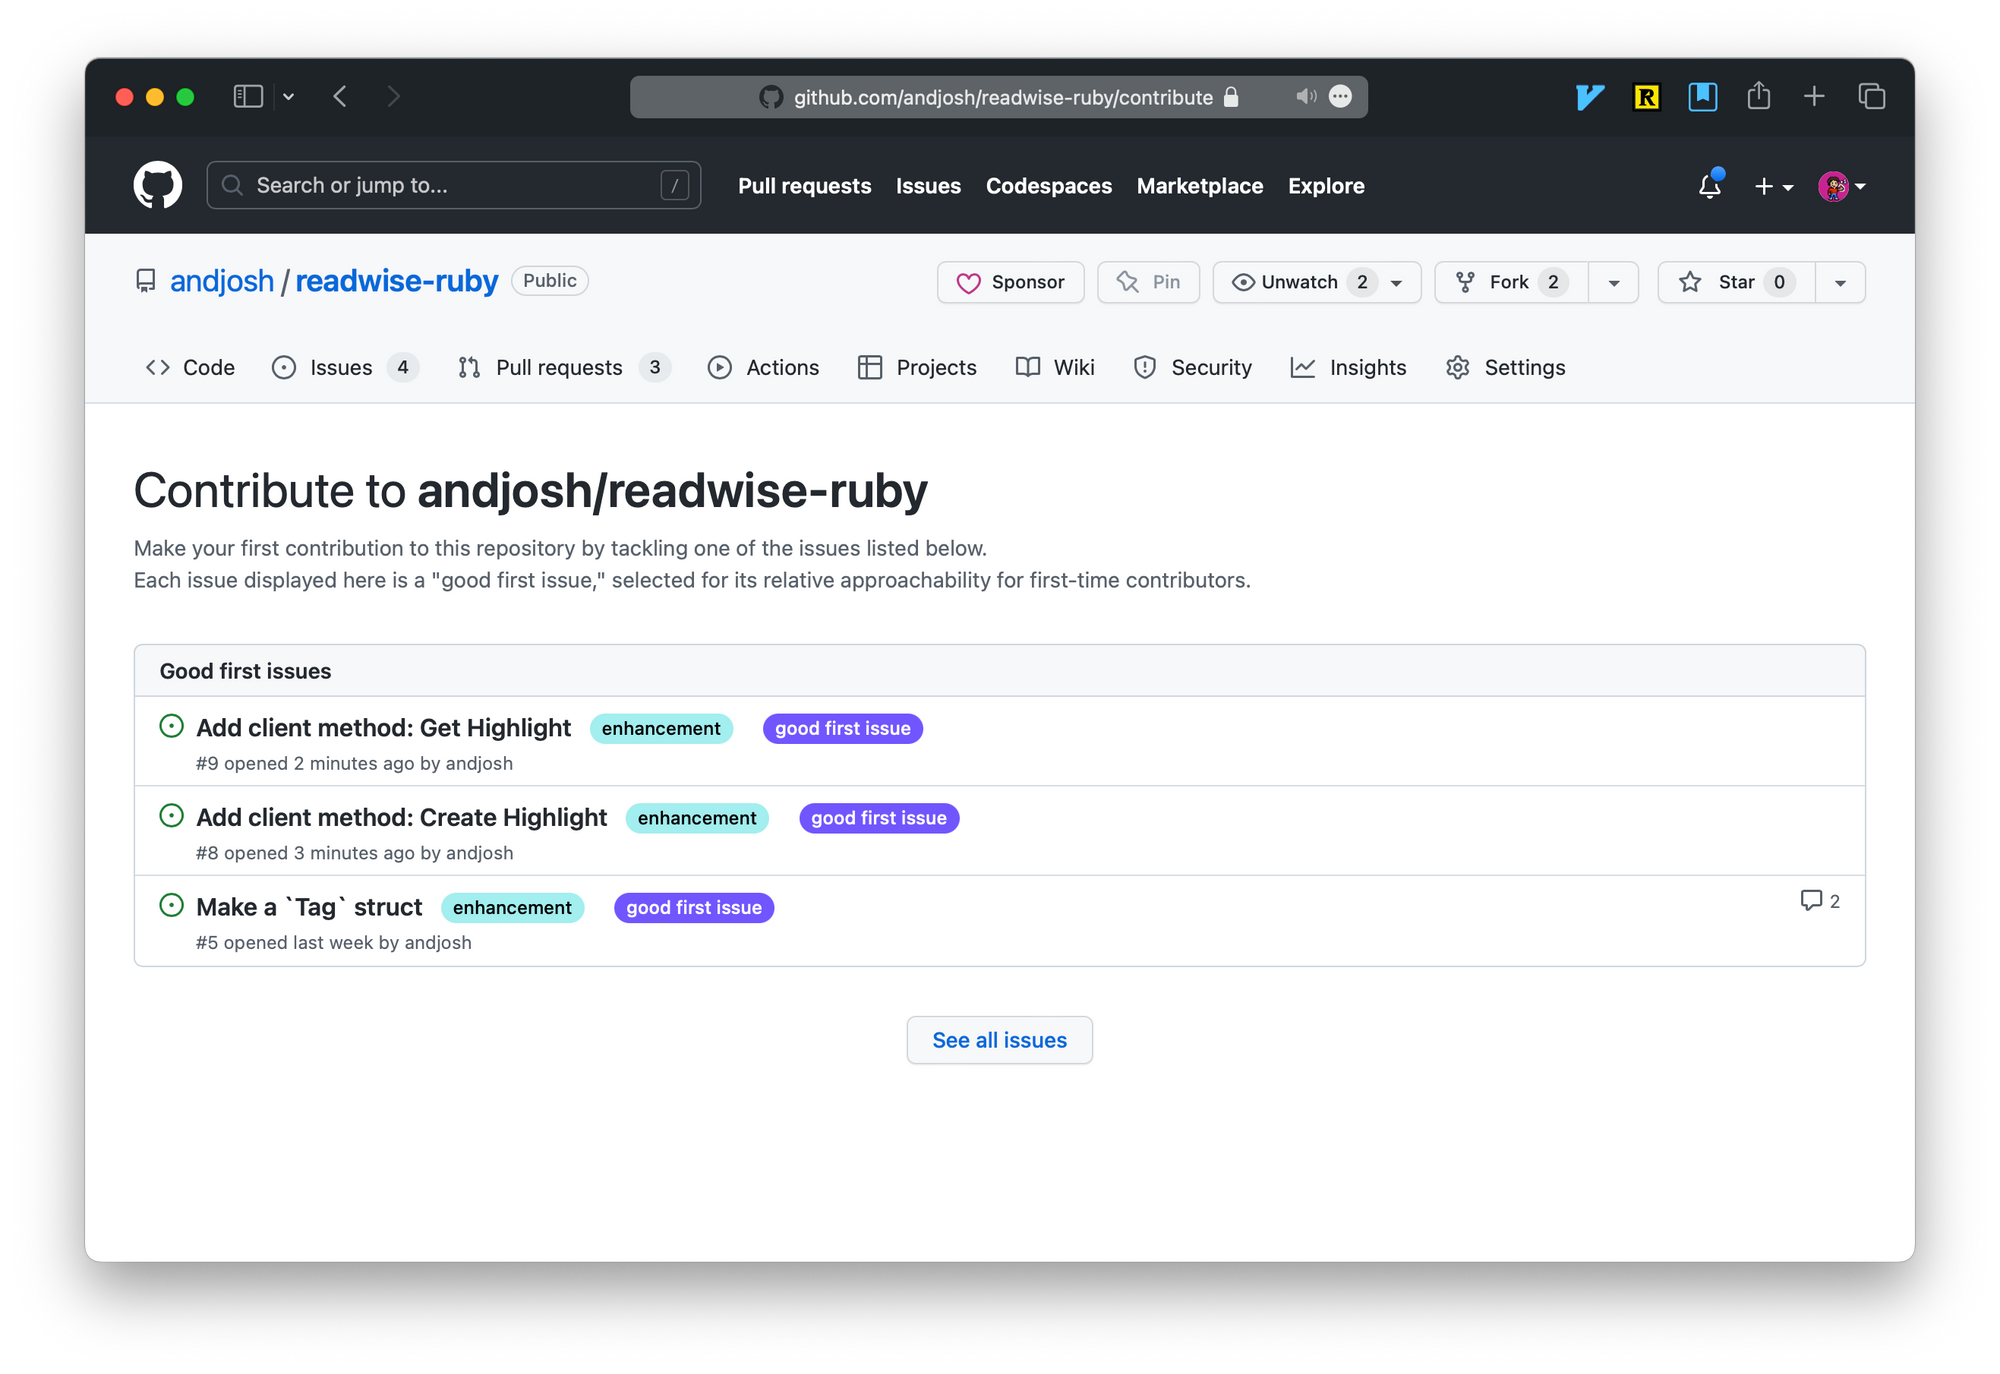Expand the sidebar options chevron
2000x1374 pixels.
click(289, 97)
